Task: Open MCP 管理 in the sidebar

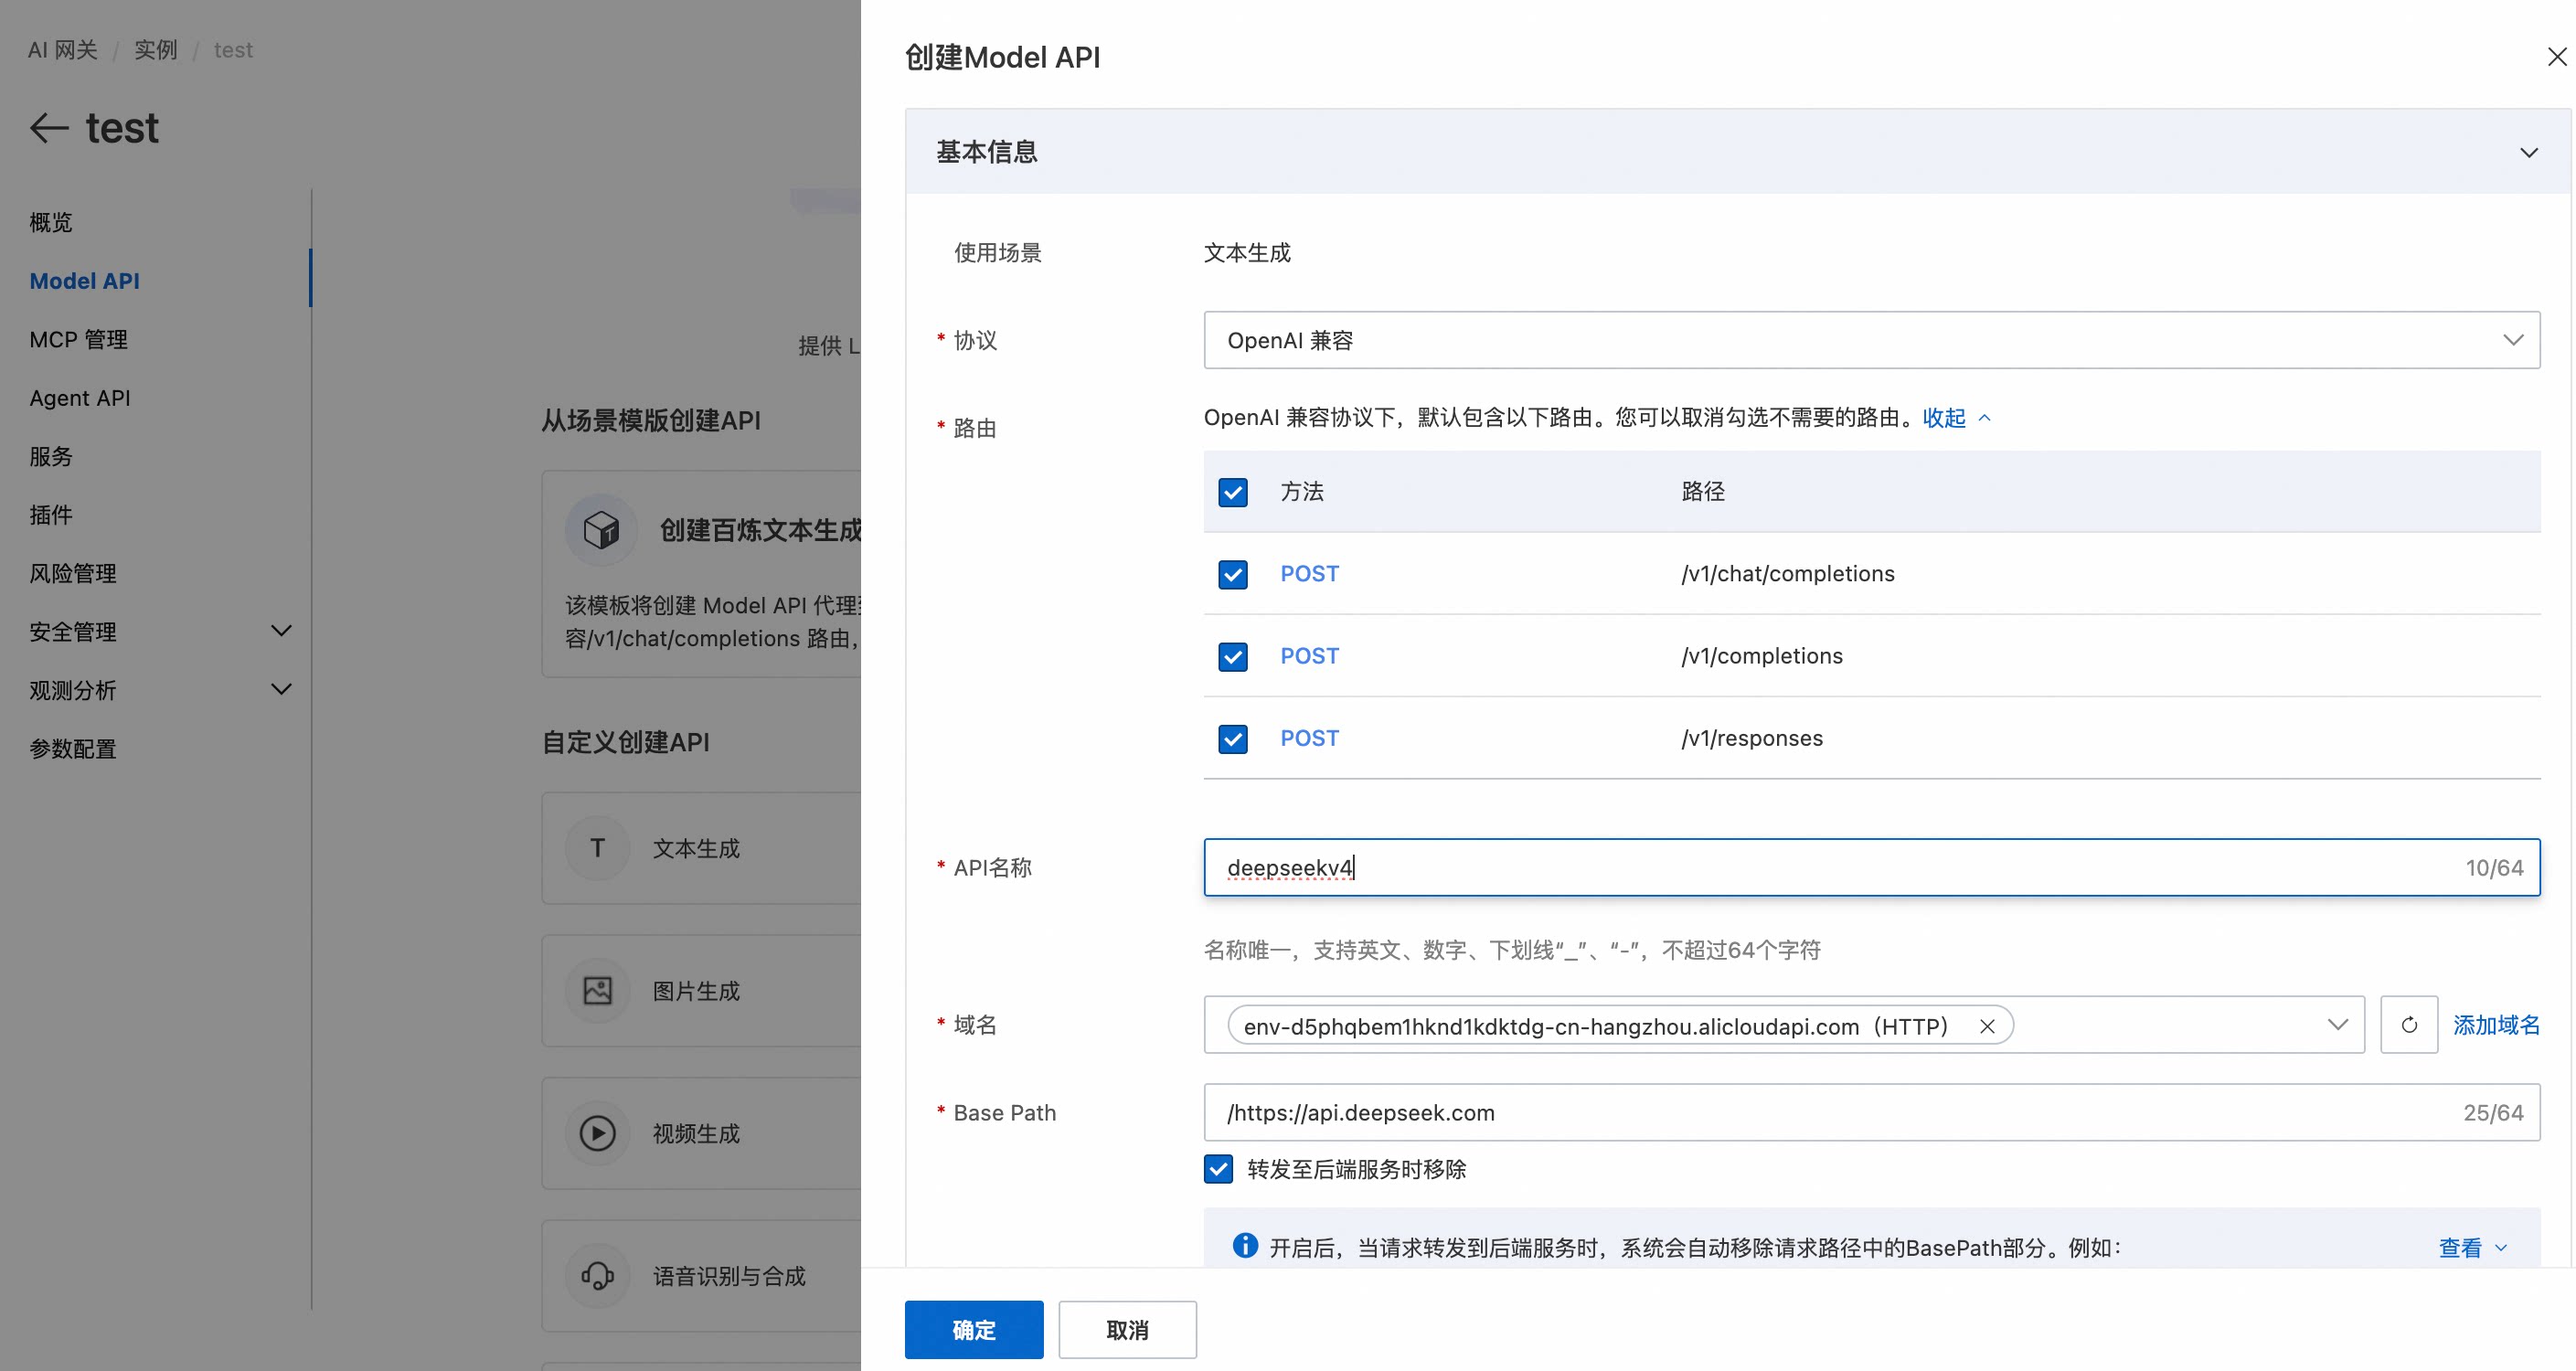Action: (78, 340)
